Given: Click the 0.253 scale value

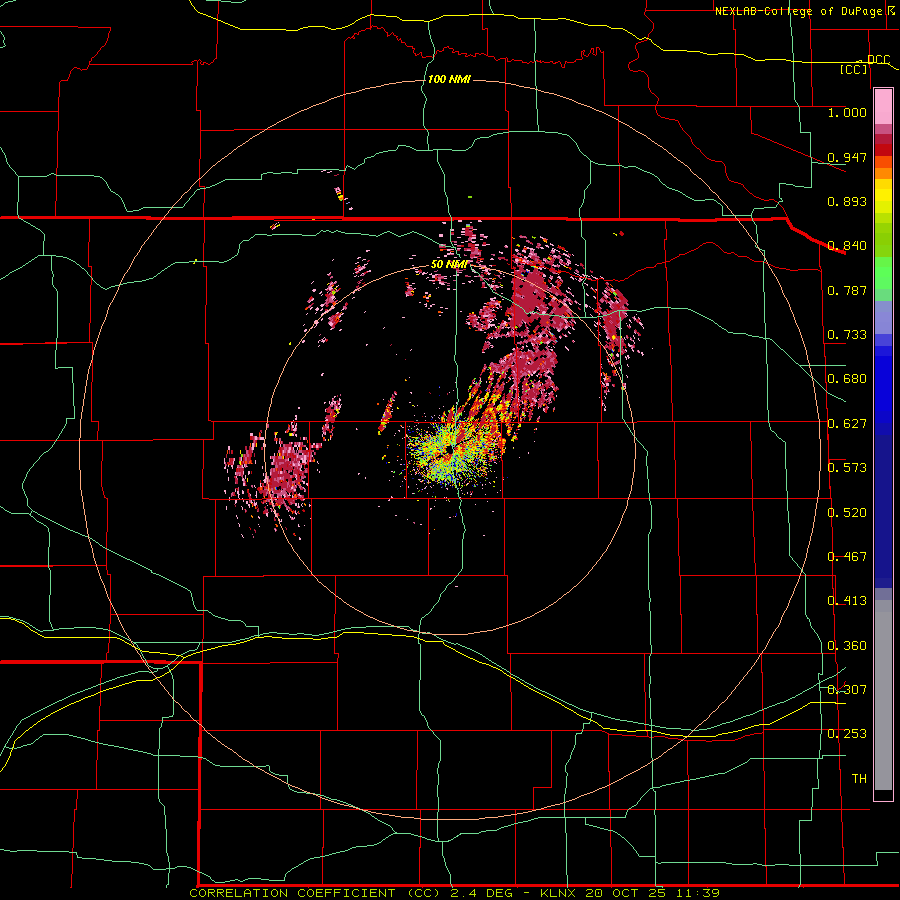Looking at the screenshot, I should [847, 734].
